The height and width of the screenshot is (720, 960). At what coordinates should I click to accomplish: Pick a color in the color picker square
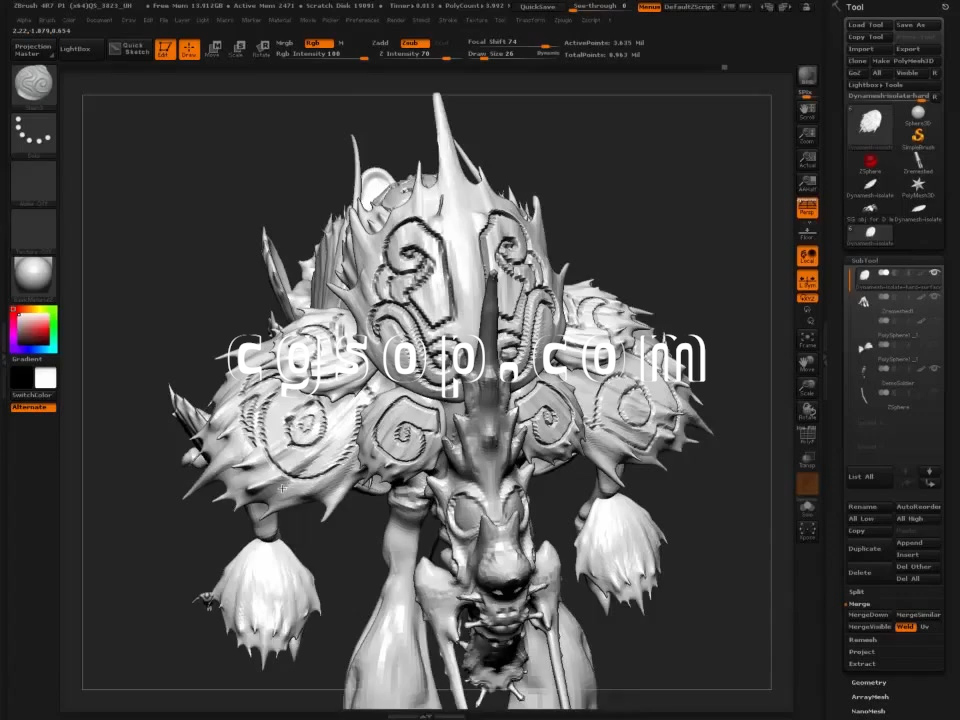33,329
